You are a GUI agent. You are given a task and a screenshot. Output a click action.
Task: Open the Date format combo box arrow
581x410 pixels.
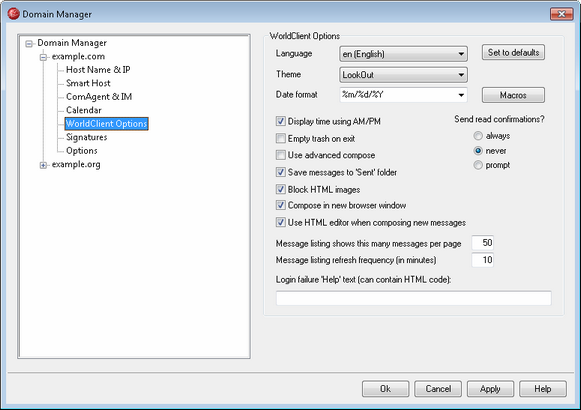click(461, 95)
